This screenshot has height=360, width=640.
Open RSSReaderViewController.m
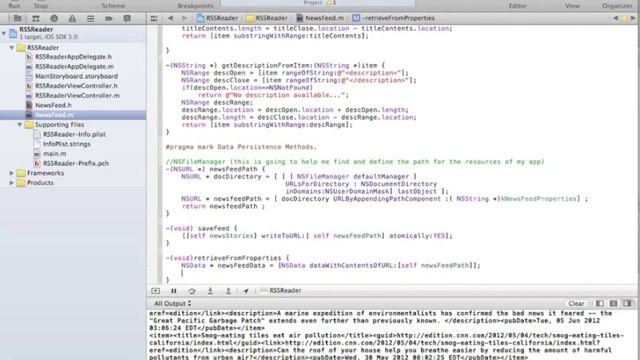point(77,96)
